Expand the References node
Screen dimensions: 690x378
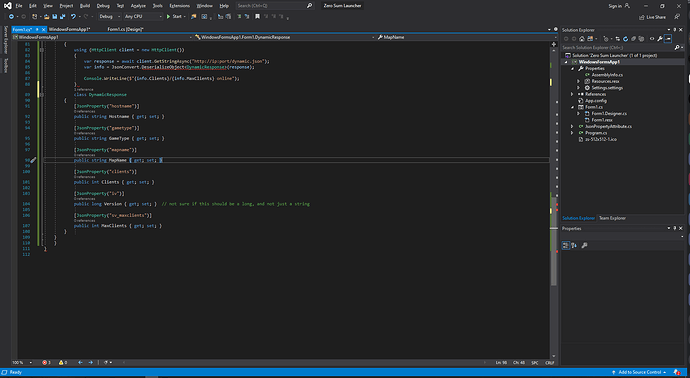572,94
